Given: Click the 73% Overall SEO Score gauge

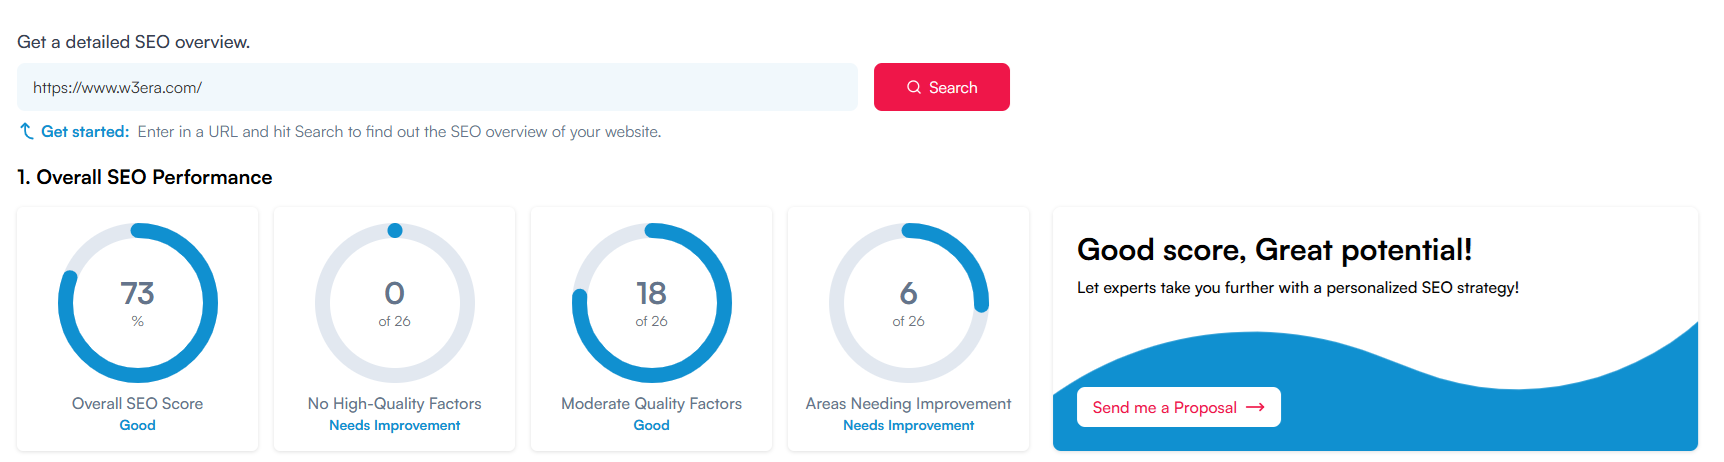Looking at the screenshot, I should coord(138,303).
